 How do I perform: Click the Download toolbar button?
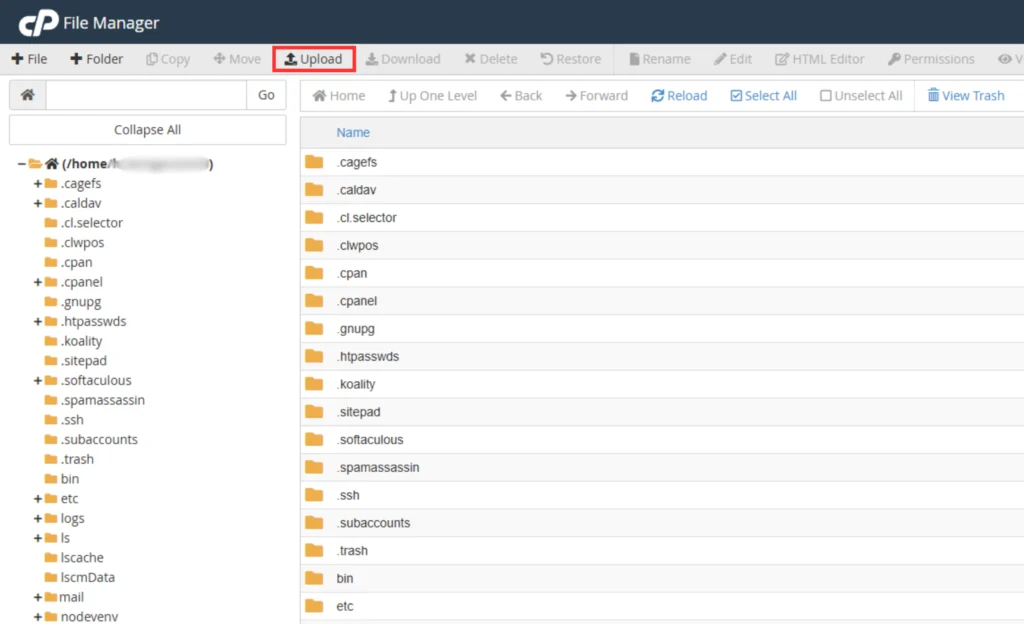403,59
